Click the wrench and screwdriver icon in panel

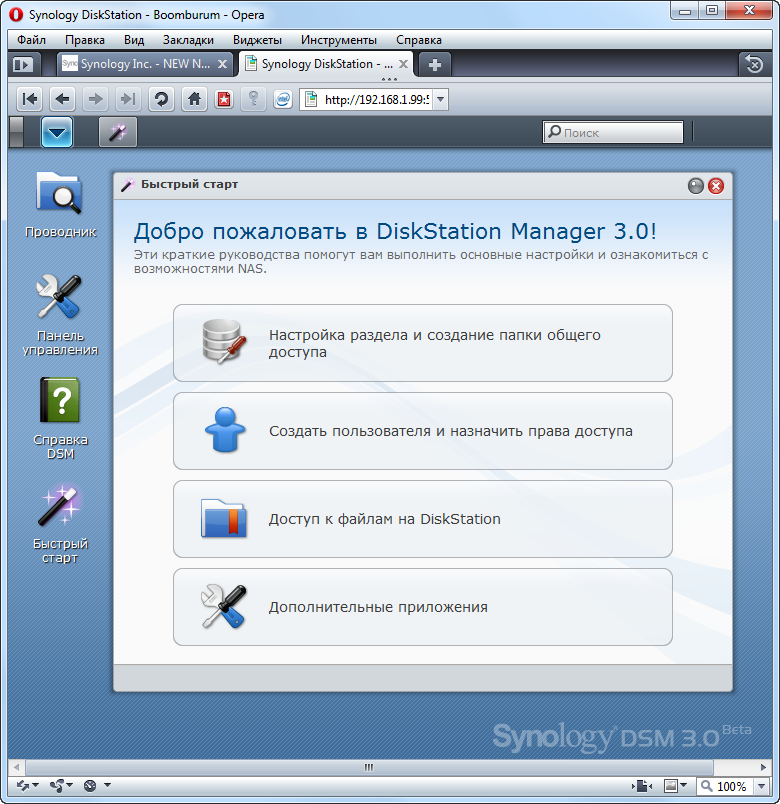(x=224, y=606)
